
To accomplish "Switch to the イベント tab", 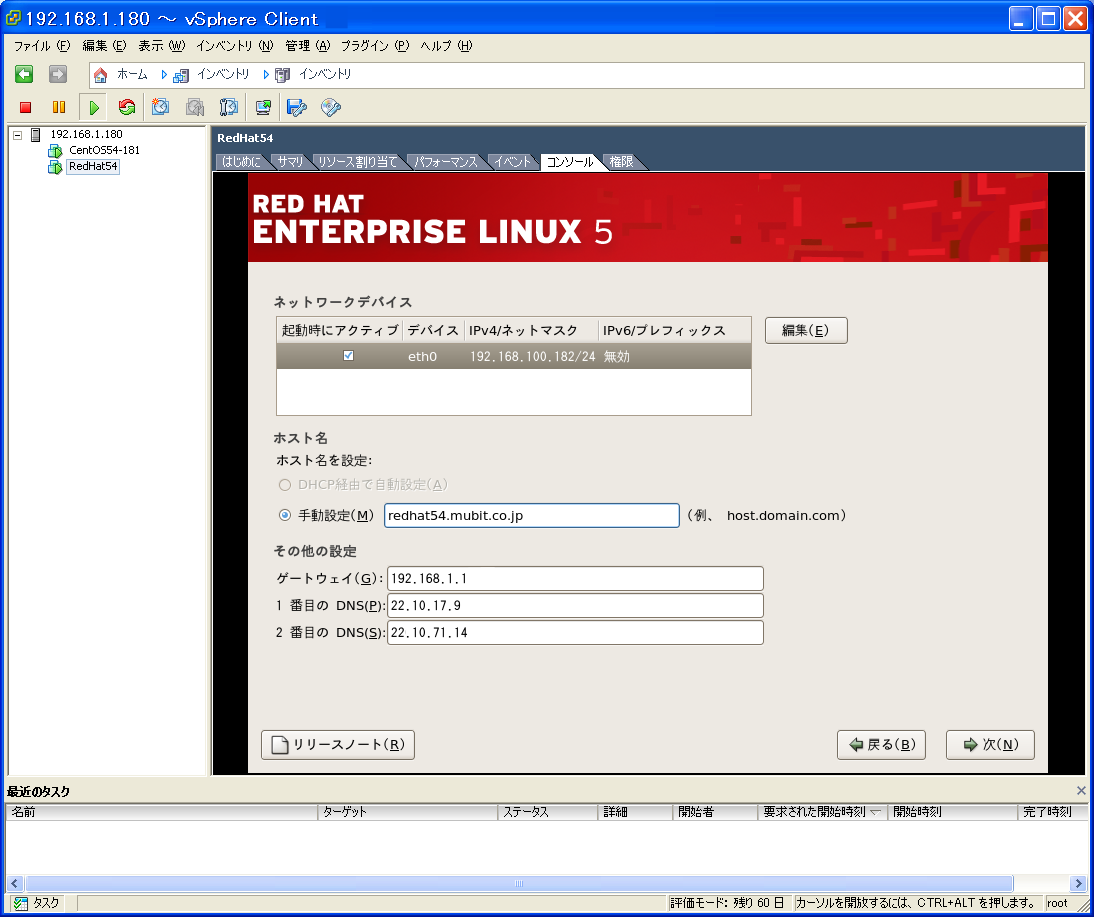I will 513,162.
